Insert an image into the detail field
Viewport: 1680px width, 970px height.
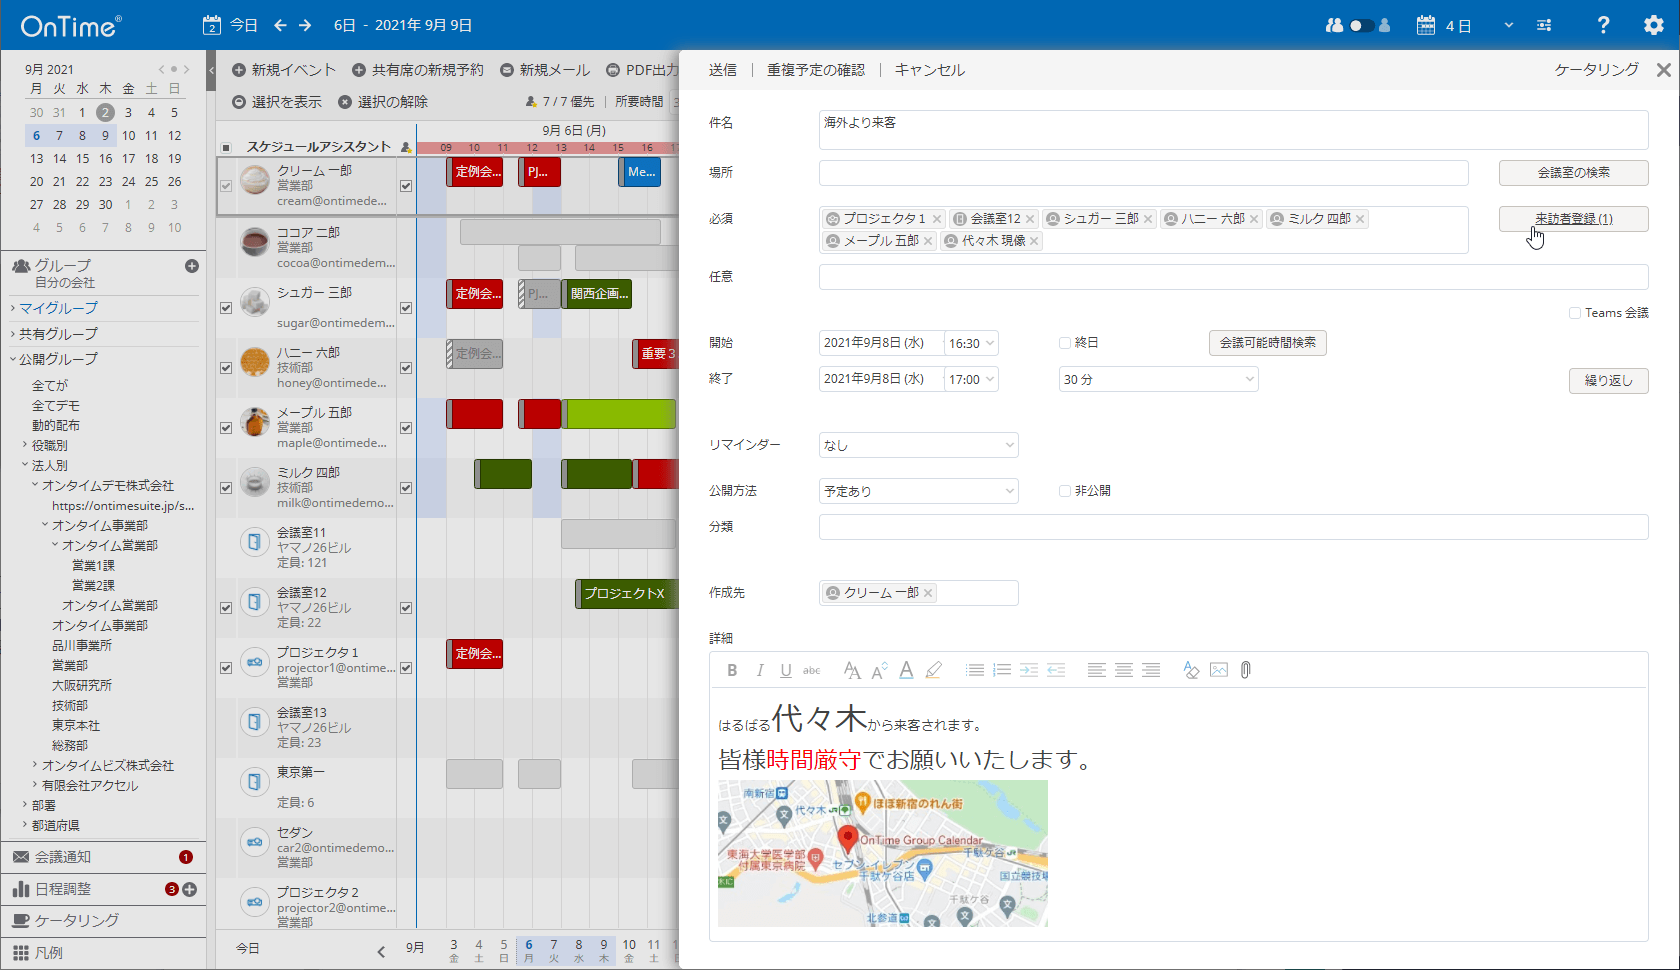coord(1218,670)
